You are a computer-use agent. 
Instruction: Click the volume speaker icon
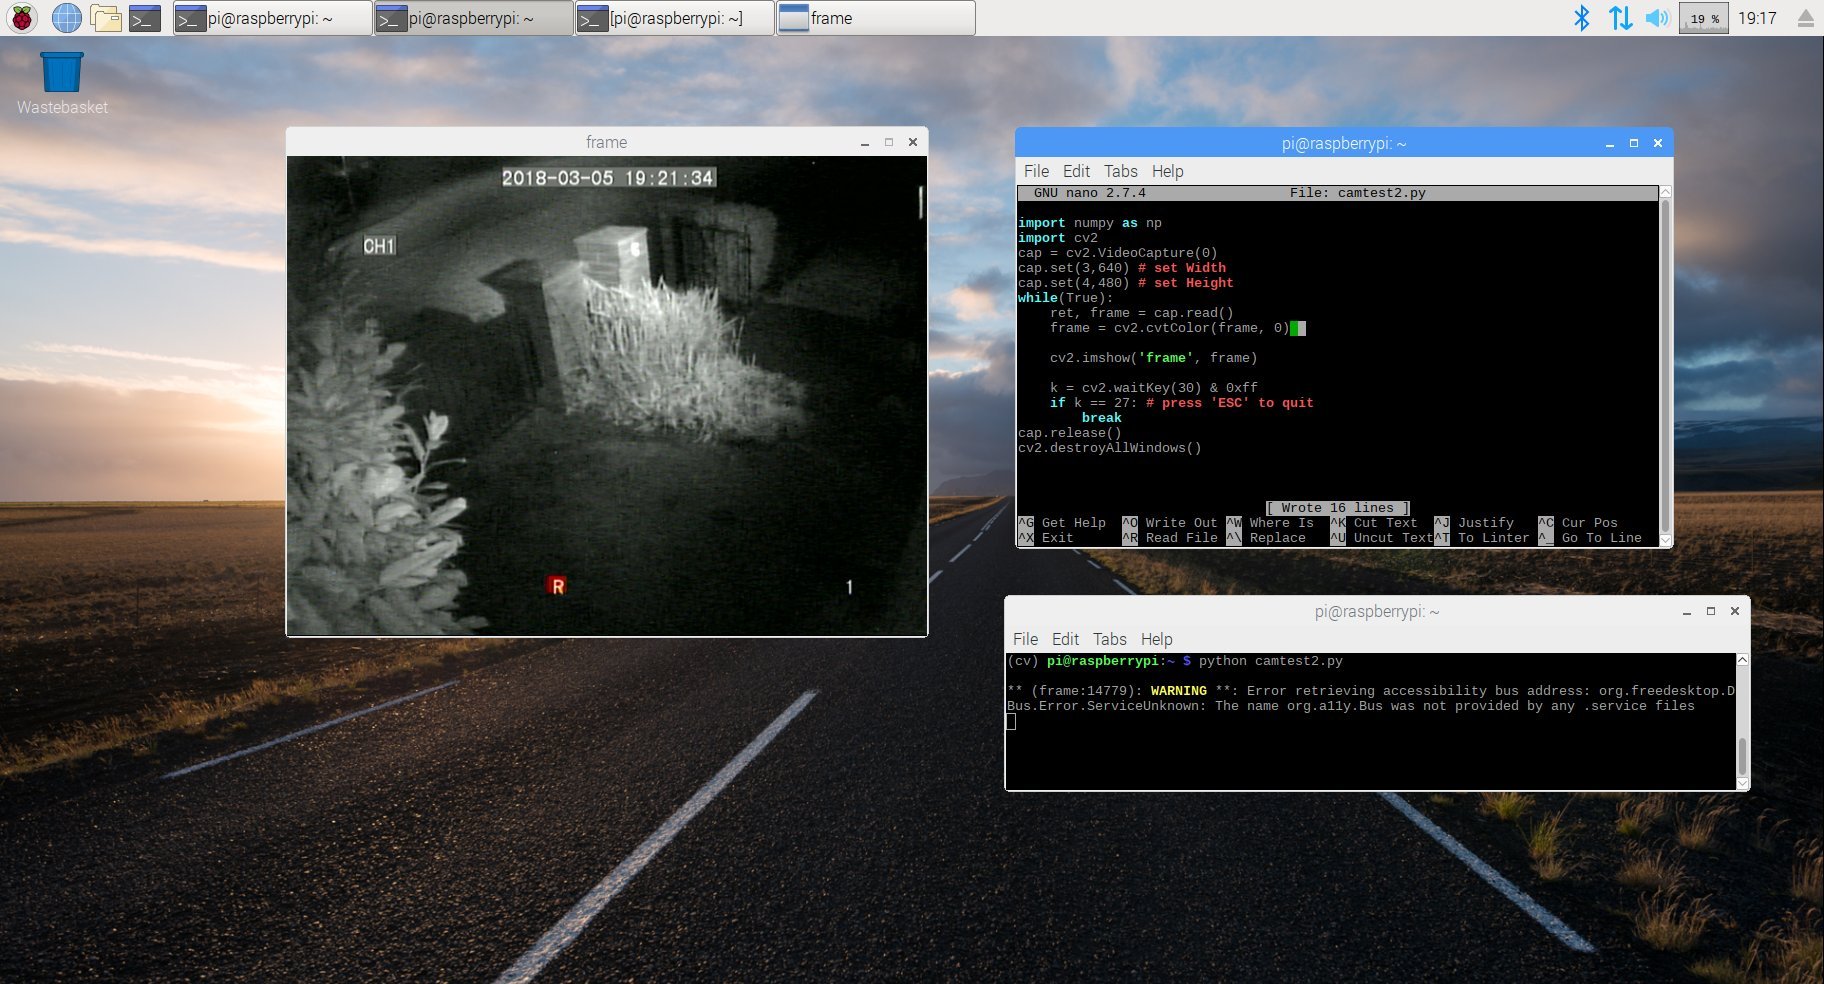(1657, 18)
